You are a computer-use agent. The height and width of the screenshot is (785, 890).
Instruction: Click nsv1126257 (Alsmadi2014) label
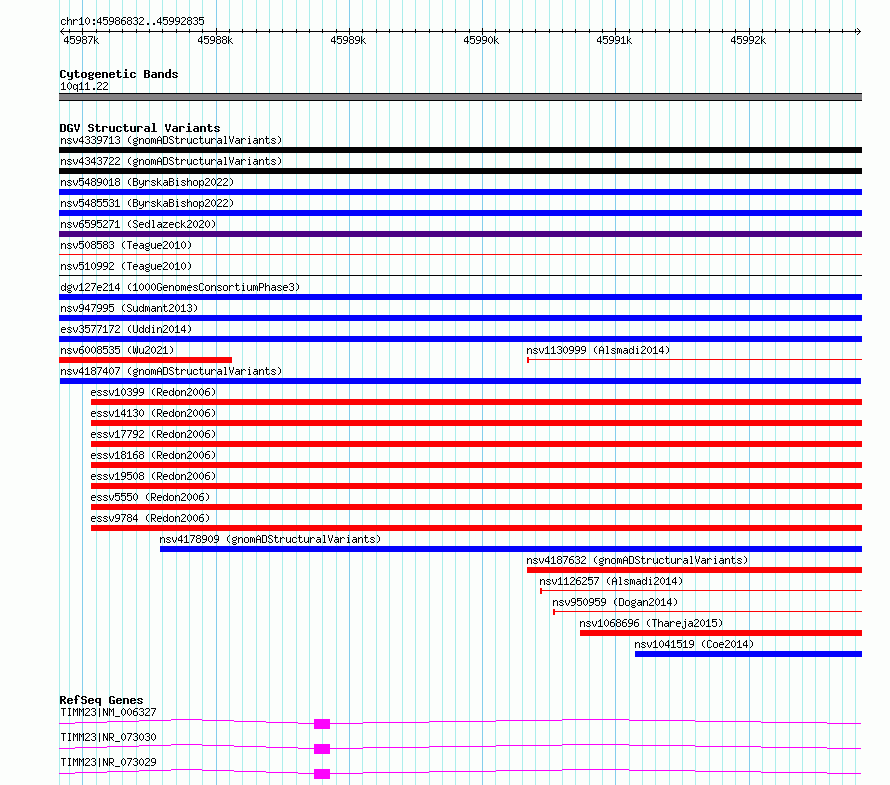click(x=611, y=581)
